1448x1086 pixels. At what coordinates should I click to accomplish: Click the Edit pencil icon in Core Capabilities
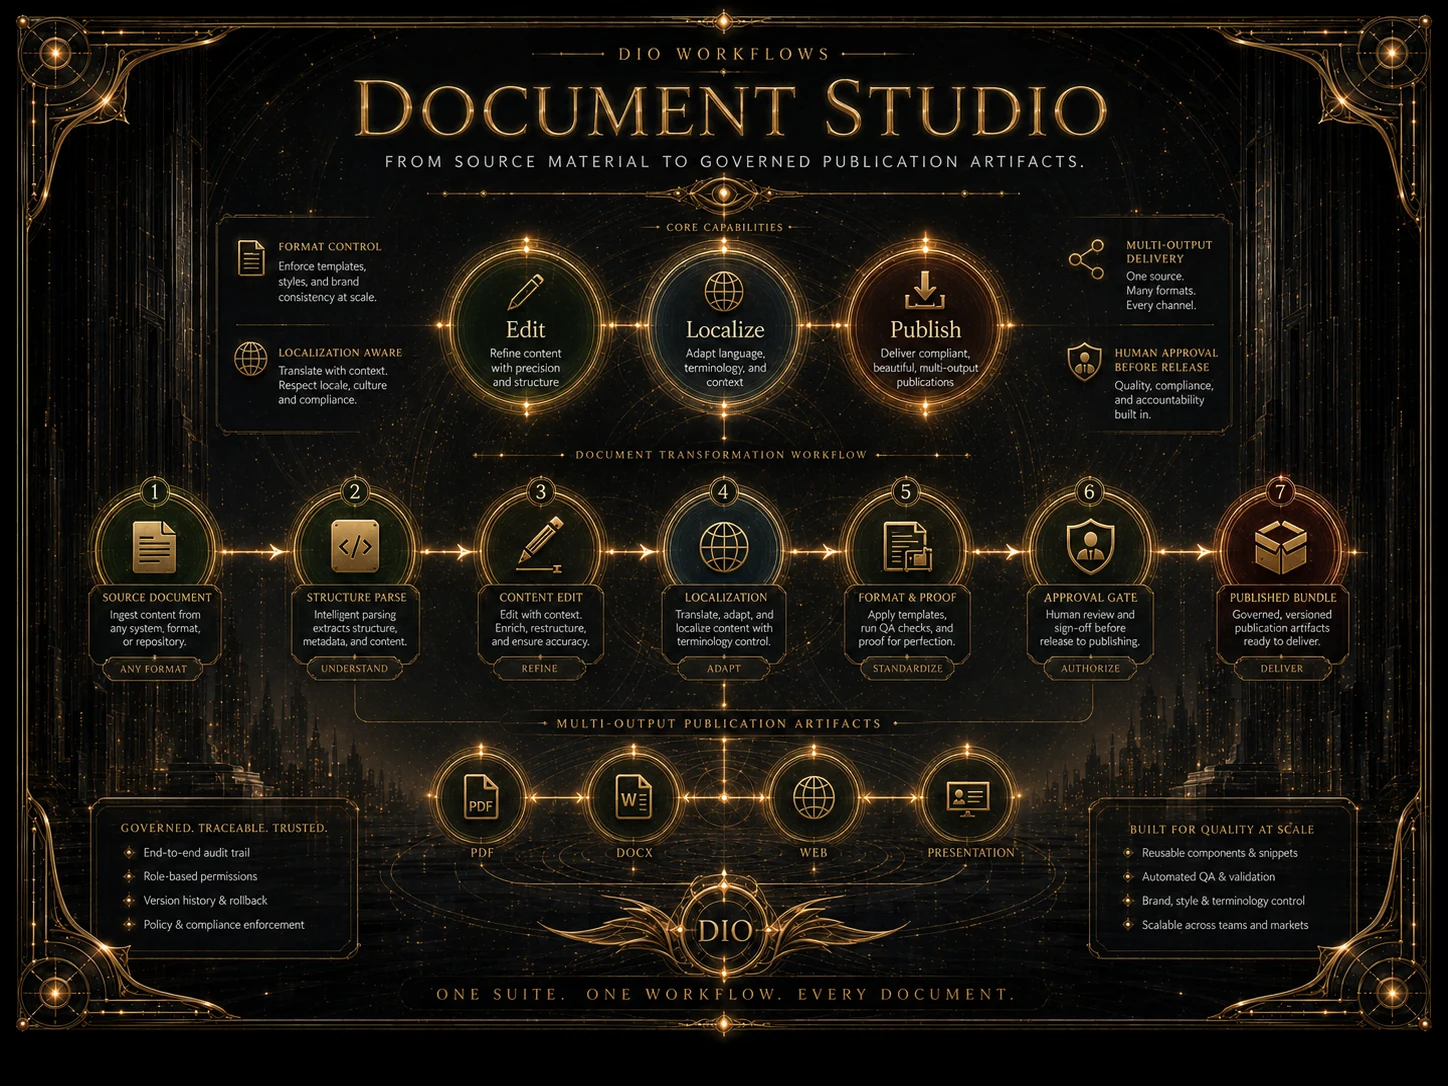525,293
